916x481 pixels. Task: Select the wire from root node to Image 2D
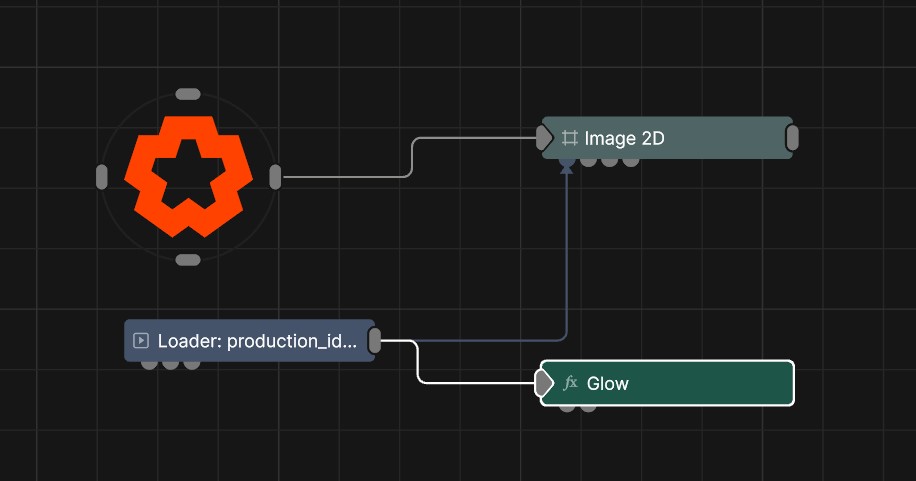pos(413,158)
